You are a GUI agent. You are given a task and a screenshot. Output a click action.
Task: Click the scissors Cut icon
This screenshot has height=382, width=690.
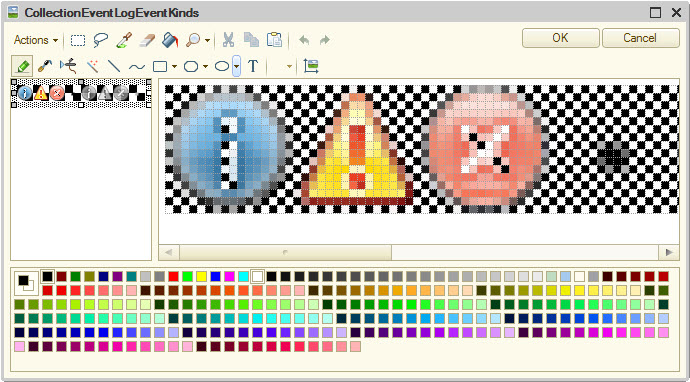228,40
